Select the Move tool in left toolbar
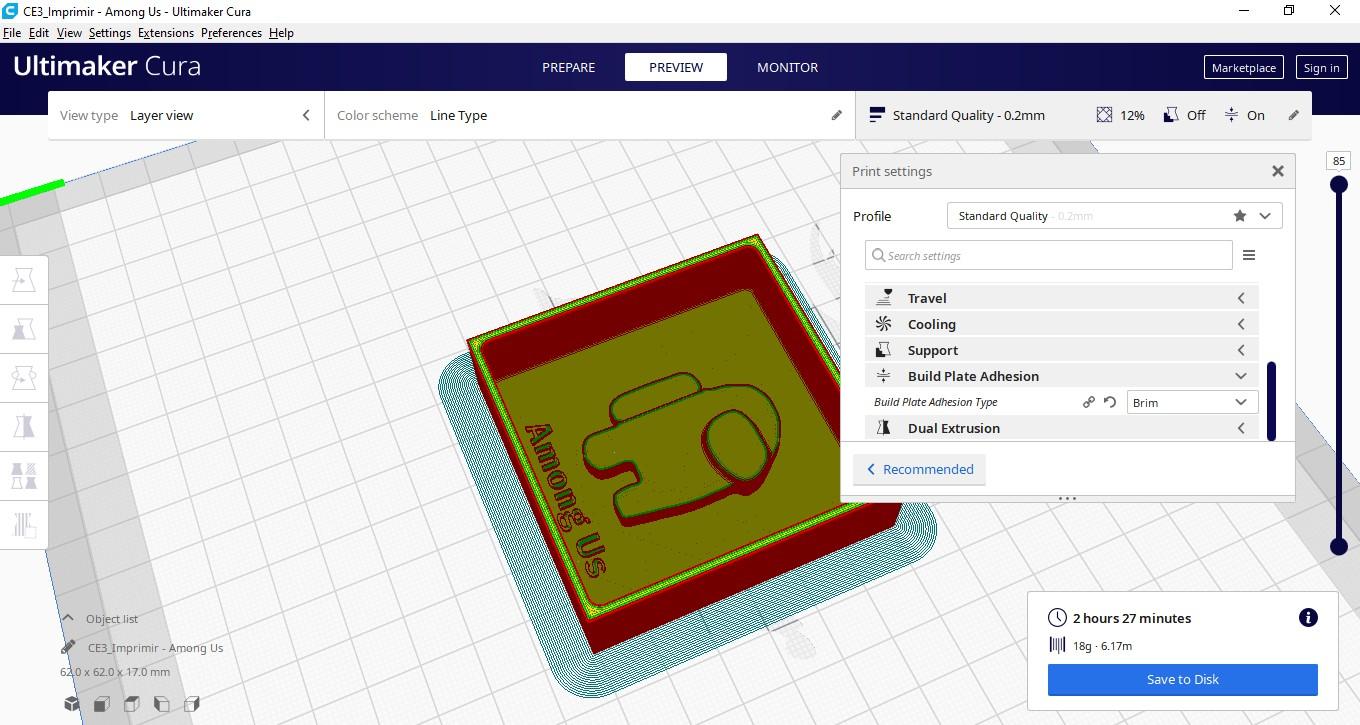1360x725 pixels. click(x=24, y=281)
